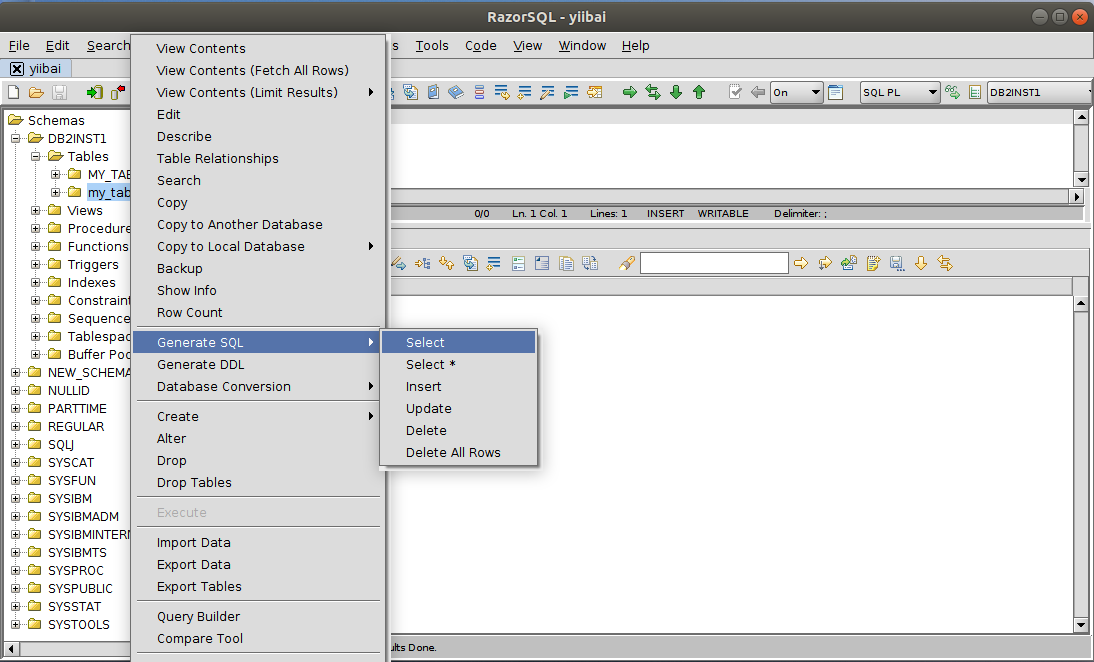Viewport: 1094px width, 662px height.
Task: Open the Window menu in menu bar
Action: (582, 45)
